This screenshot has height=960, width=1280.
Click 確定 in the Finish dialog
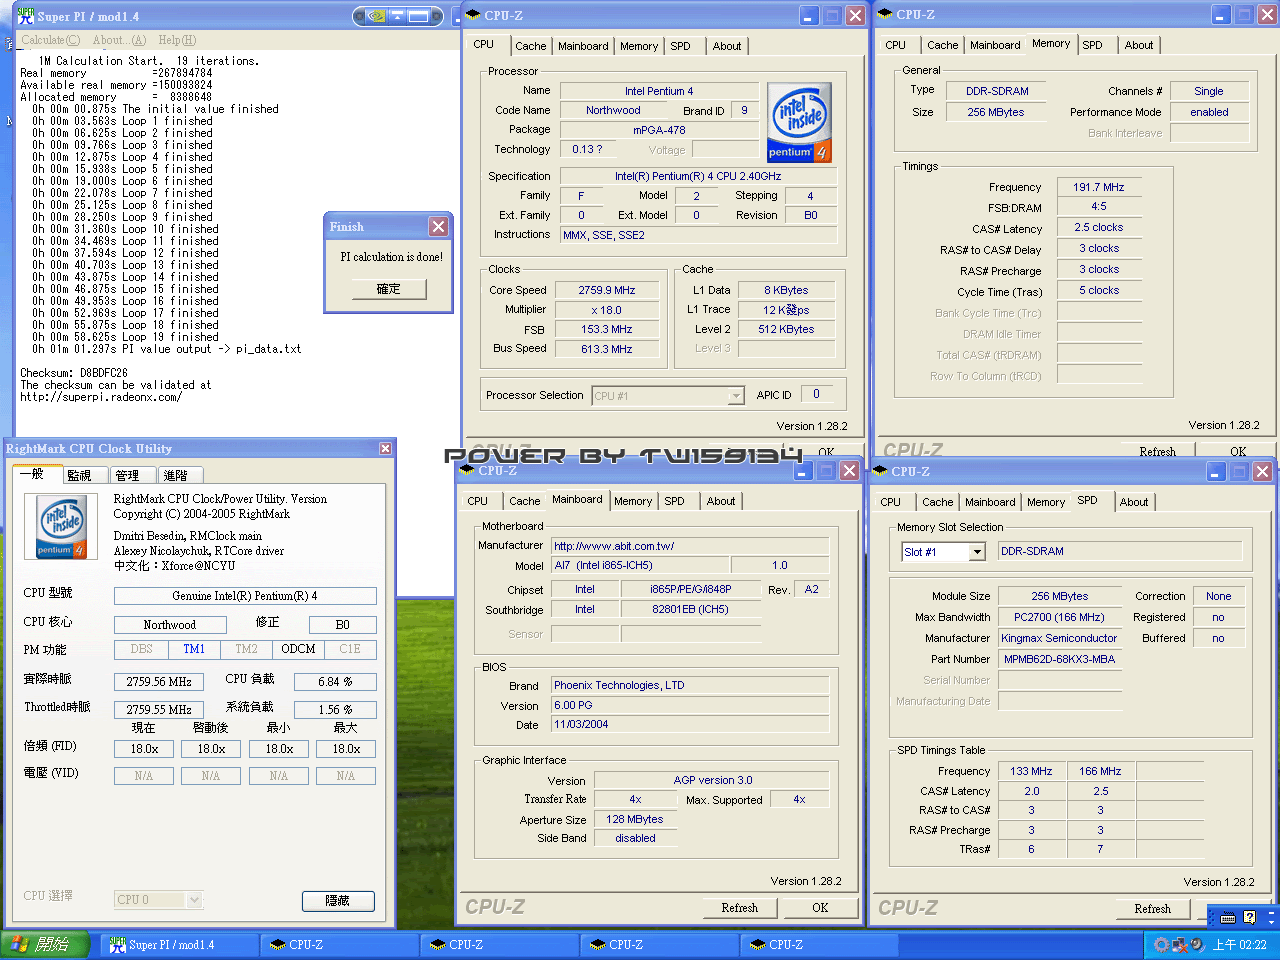tap(388, 289)
